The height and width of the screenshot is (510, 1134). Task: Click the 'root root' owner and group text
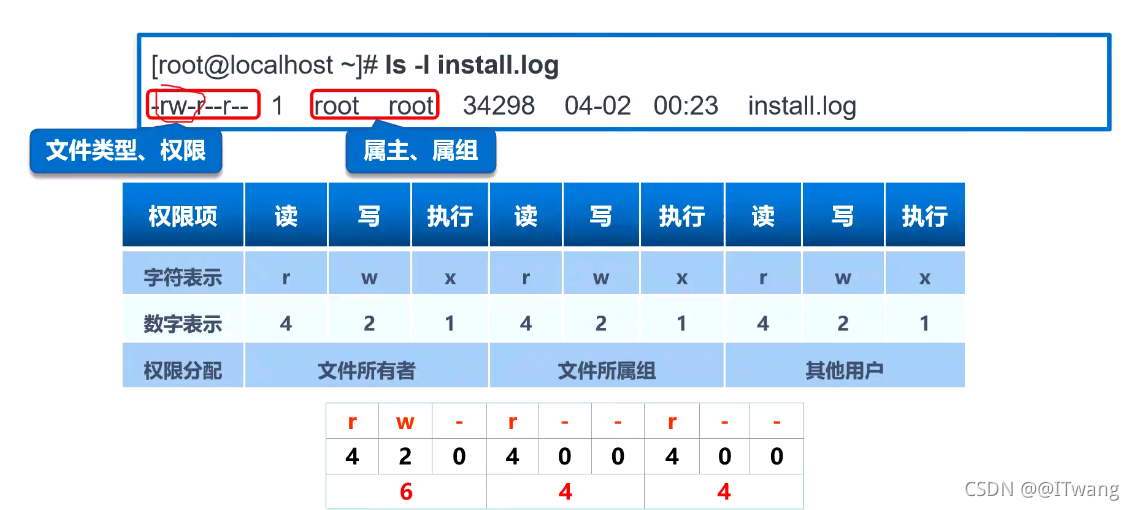374,106
